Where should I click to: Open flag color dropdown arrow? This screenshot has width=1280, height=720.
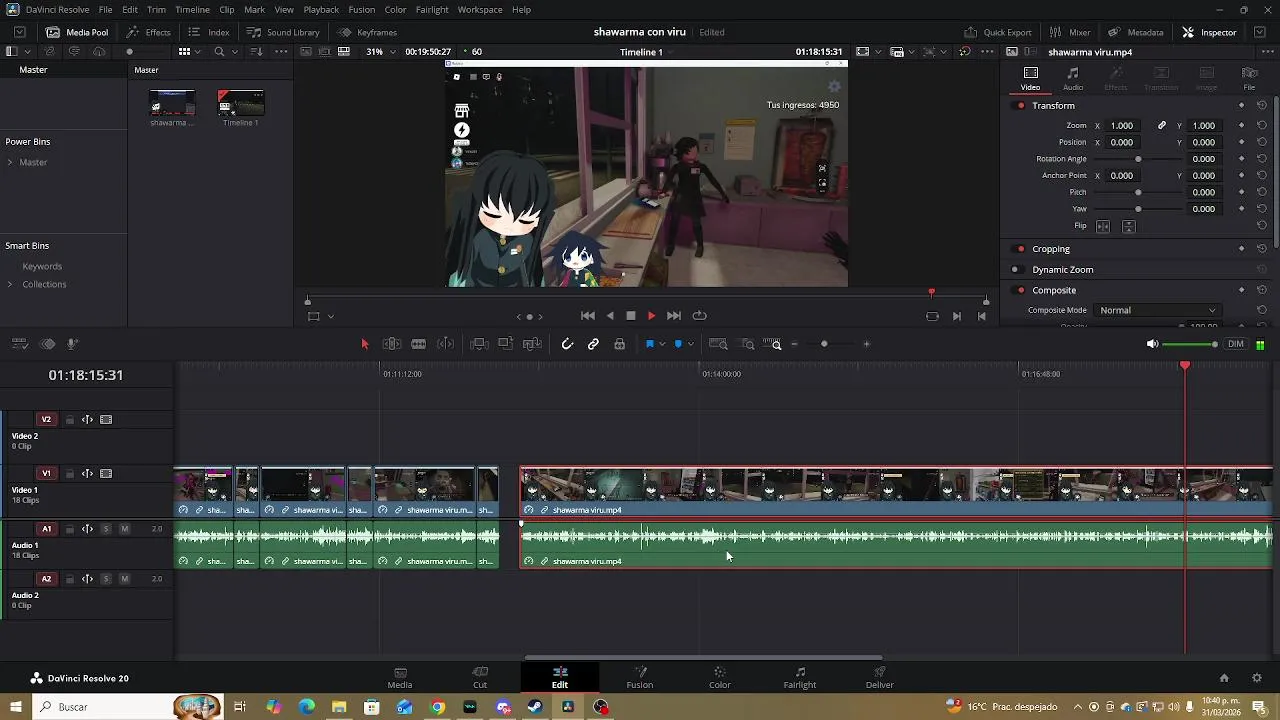click(x=662, y=344)
